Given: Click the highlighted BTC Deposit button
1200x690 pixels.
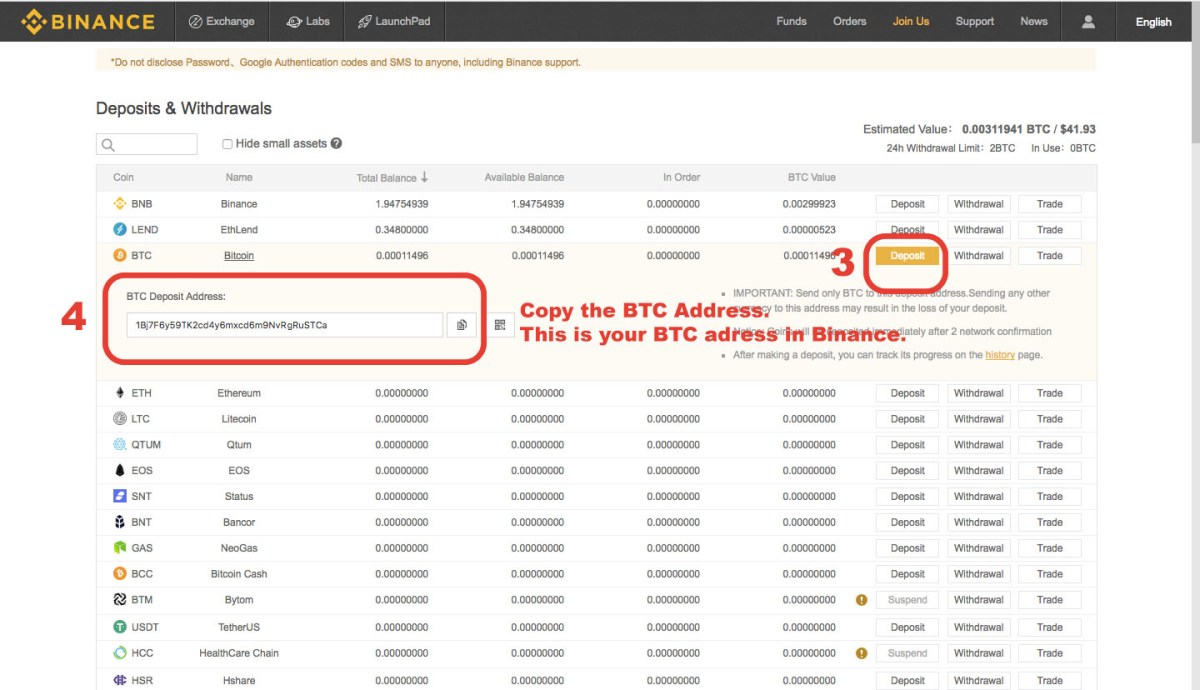Looking at the screenshot, I should (908, 255).
